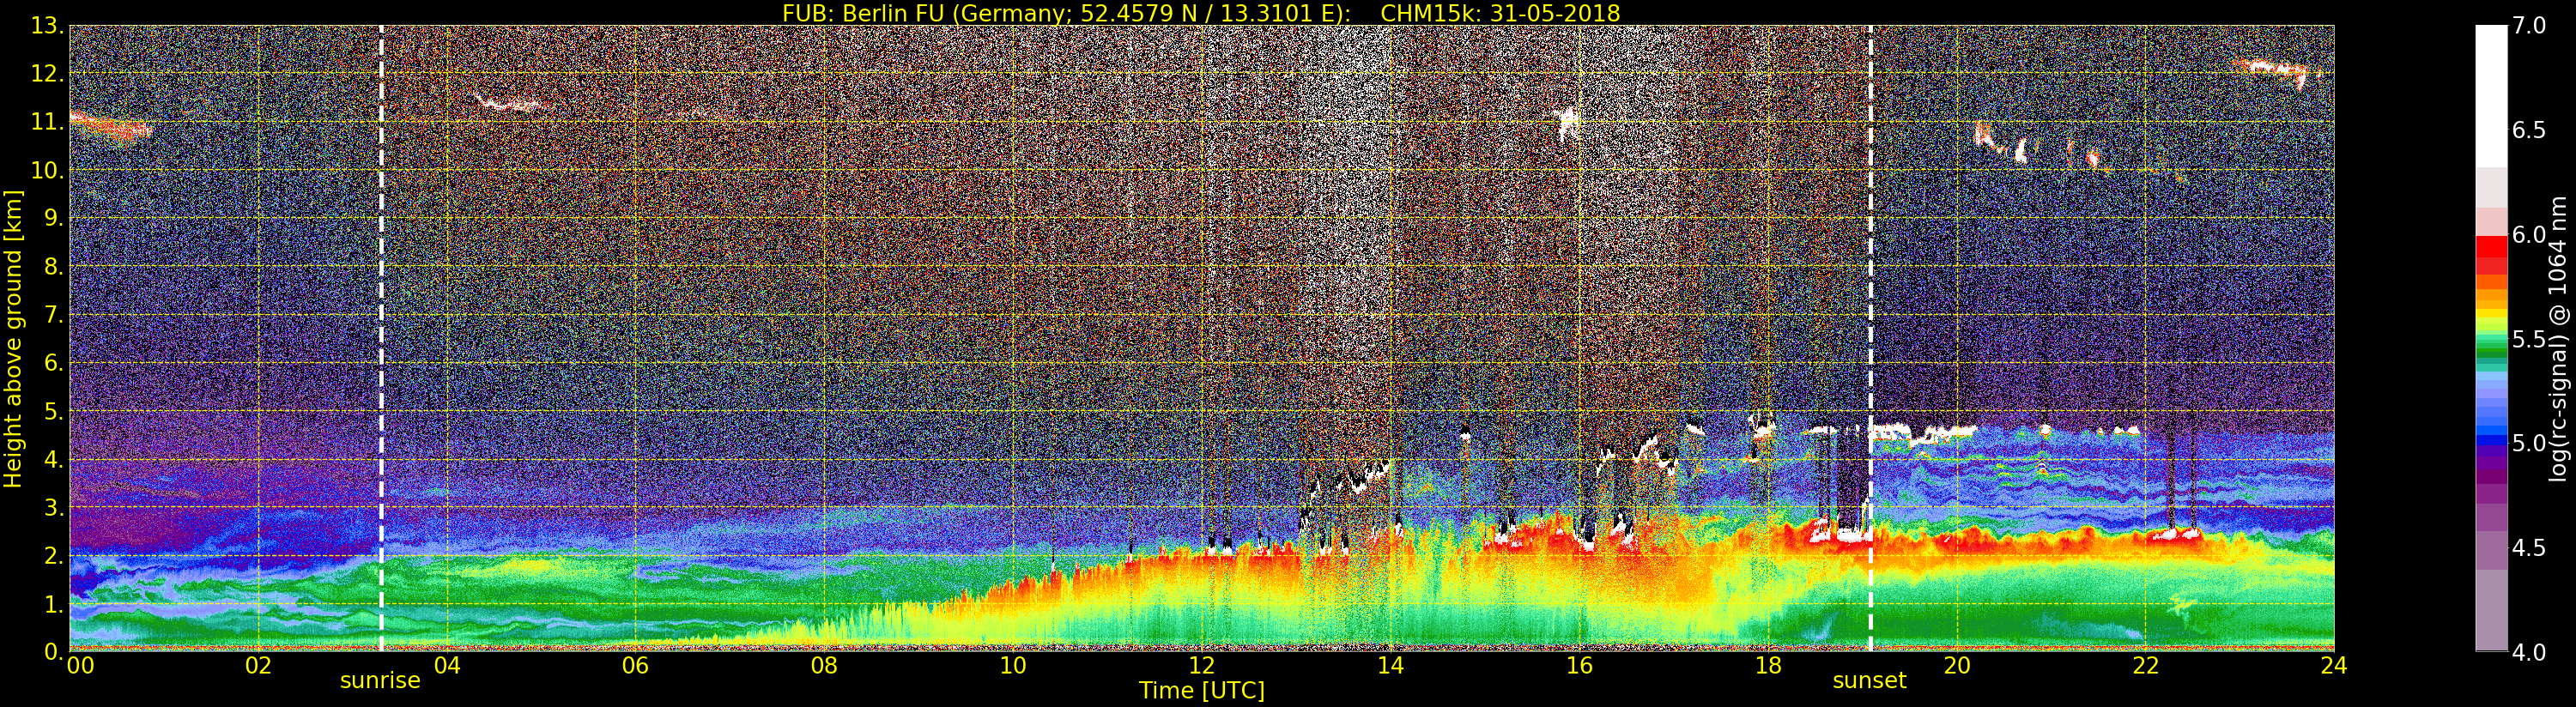Click time tick label '04'

447,665
